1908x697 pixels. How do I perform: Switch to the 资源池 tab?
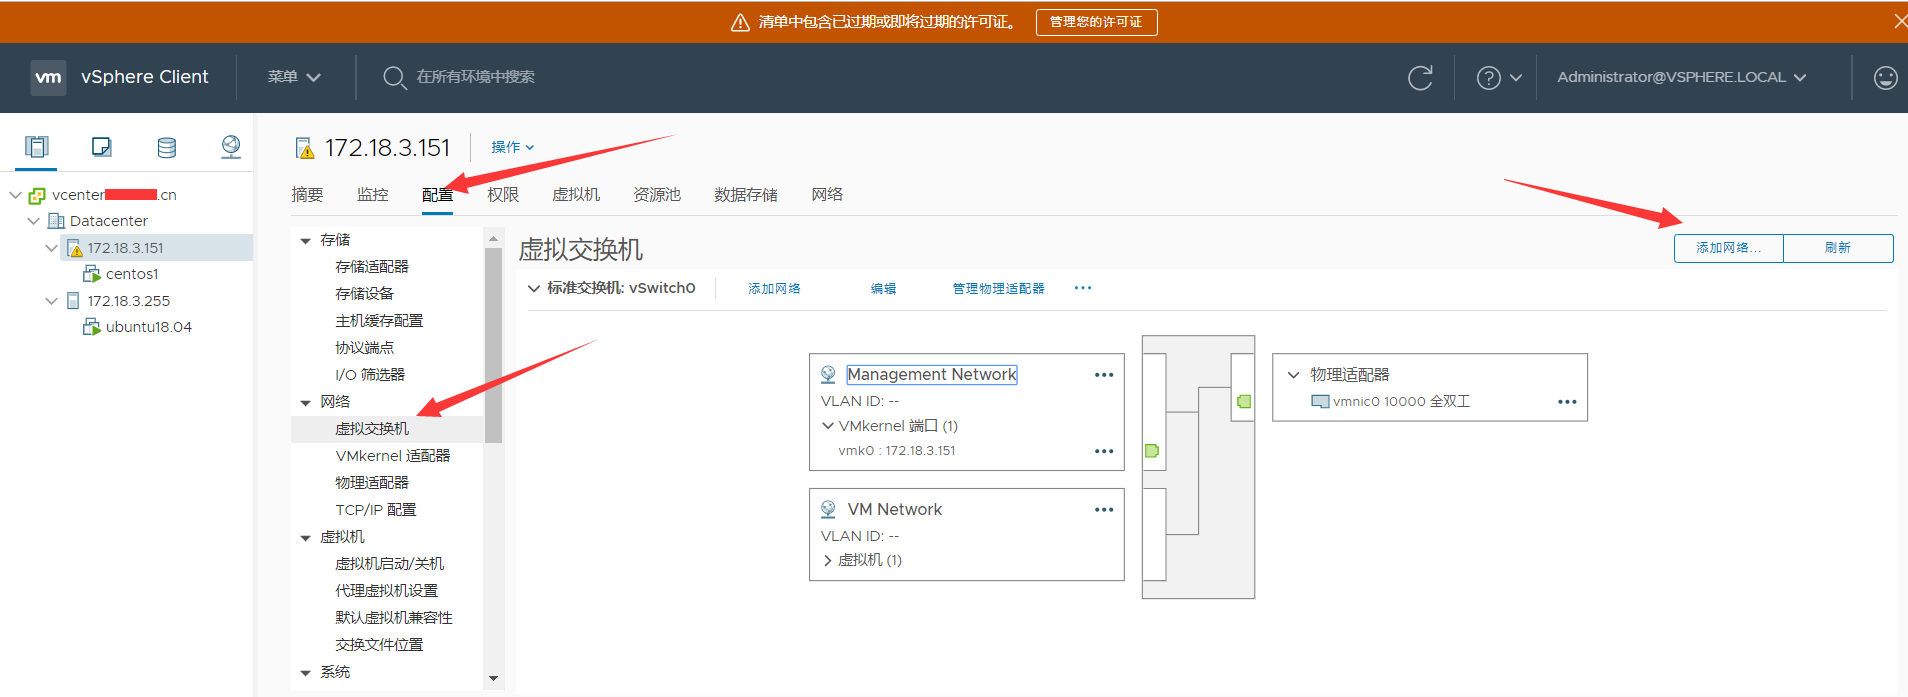coord(657,194)
